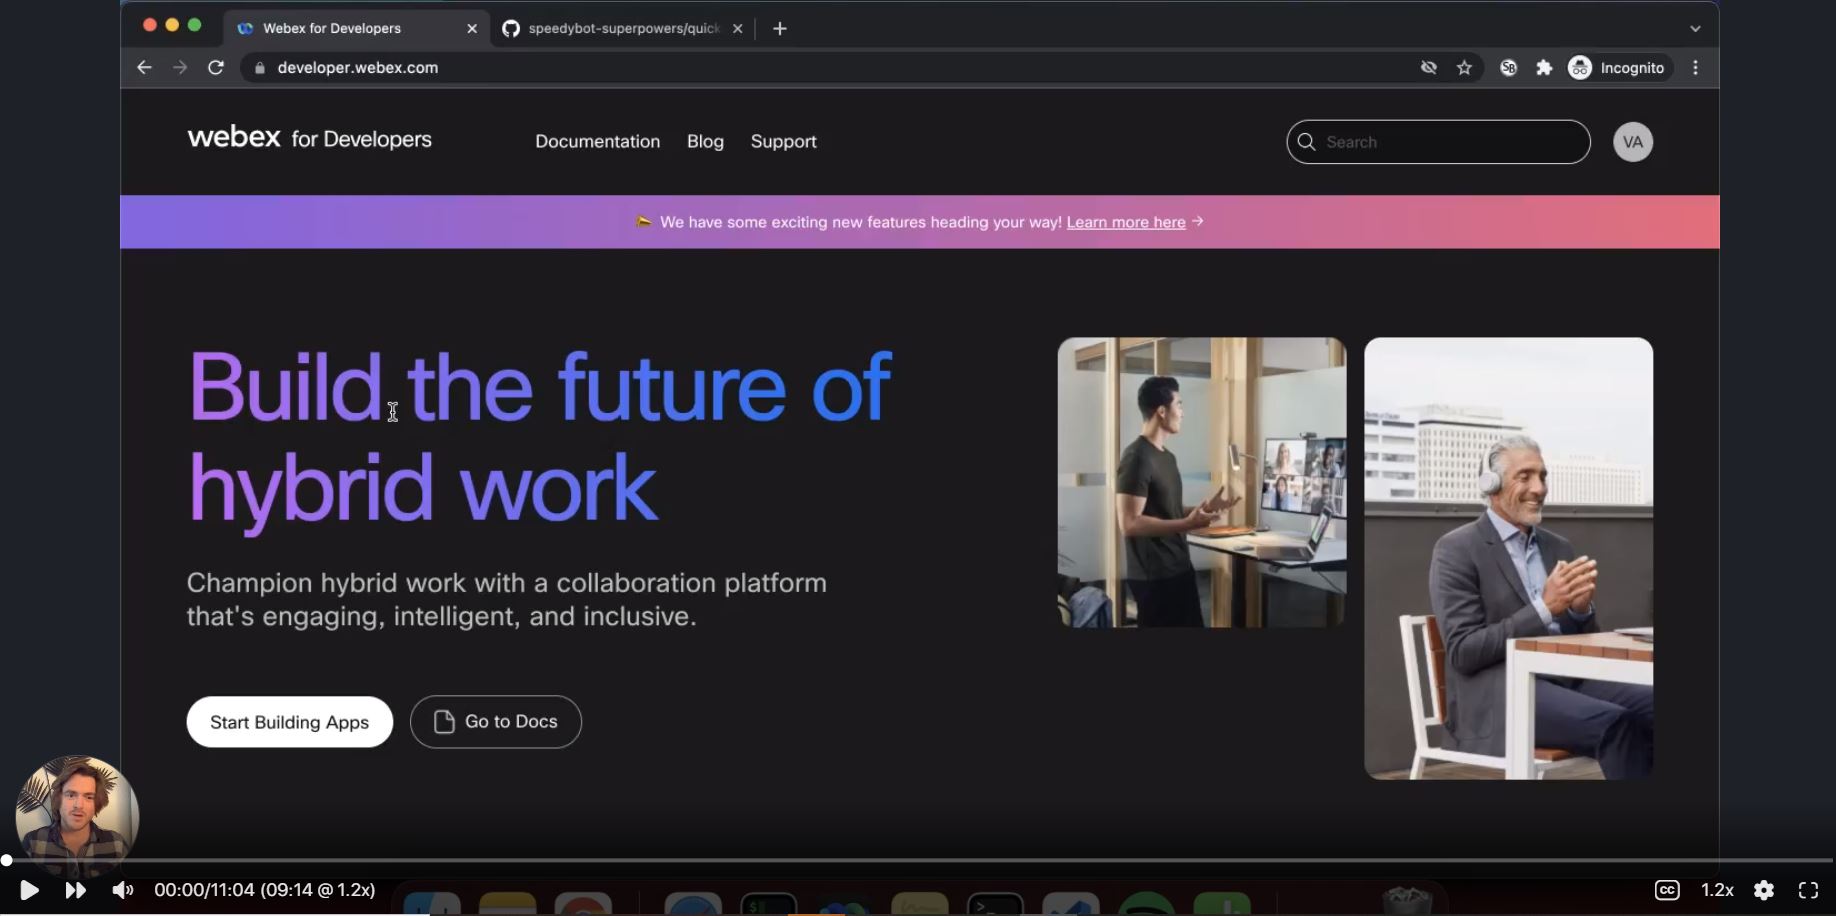
Task: Mute the video volume speaker icon
Action: coord(122,890)
